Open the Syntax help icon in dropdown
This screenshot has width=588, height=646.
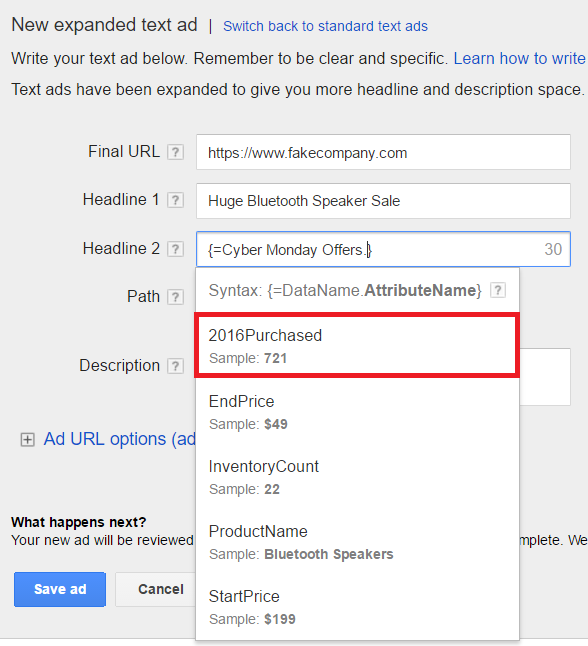pos(498,290)
